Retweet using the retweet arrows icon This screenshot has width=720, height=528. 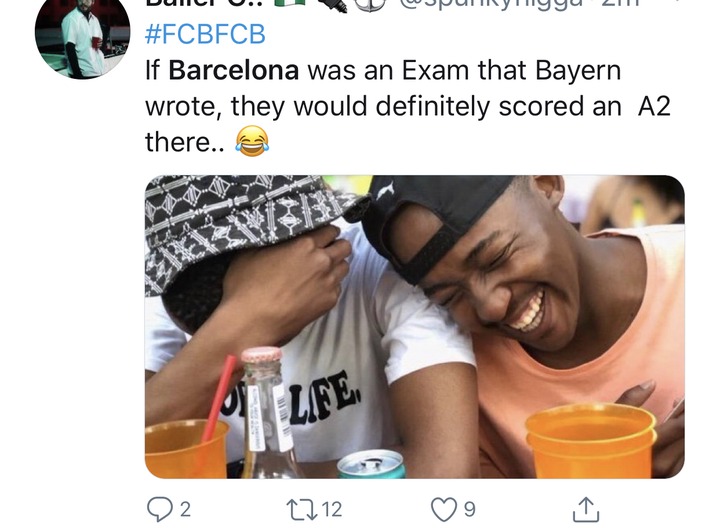click(x=302, y=509)
